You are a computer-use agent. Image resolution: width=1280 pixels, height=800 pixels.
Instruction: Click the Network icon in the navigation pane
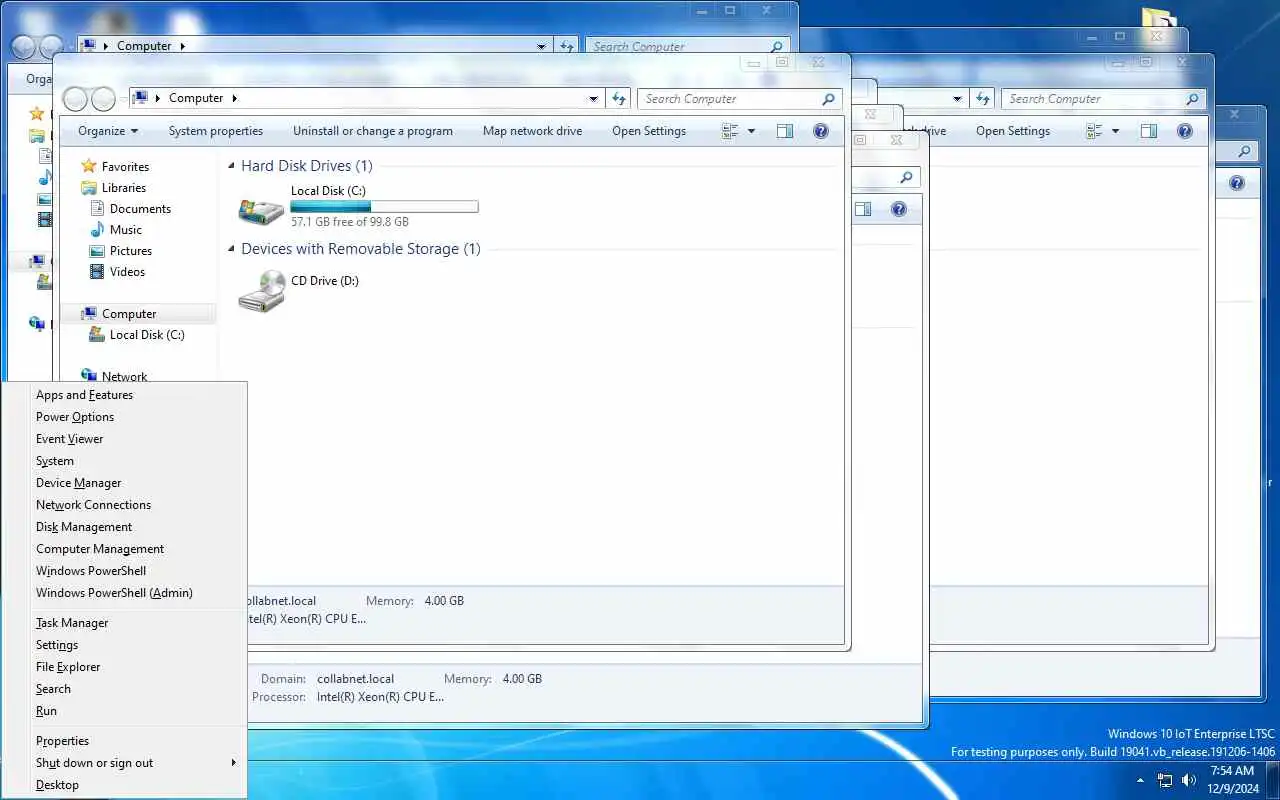[x=89, y=376]
